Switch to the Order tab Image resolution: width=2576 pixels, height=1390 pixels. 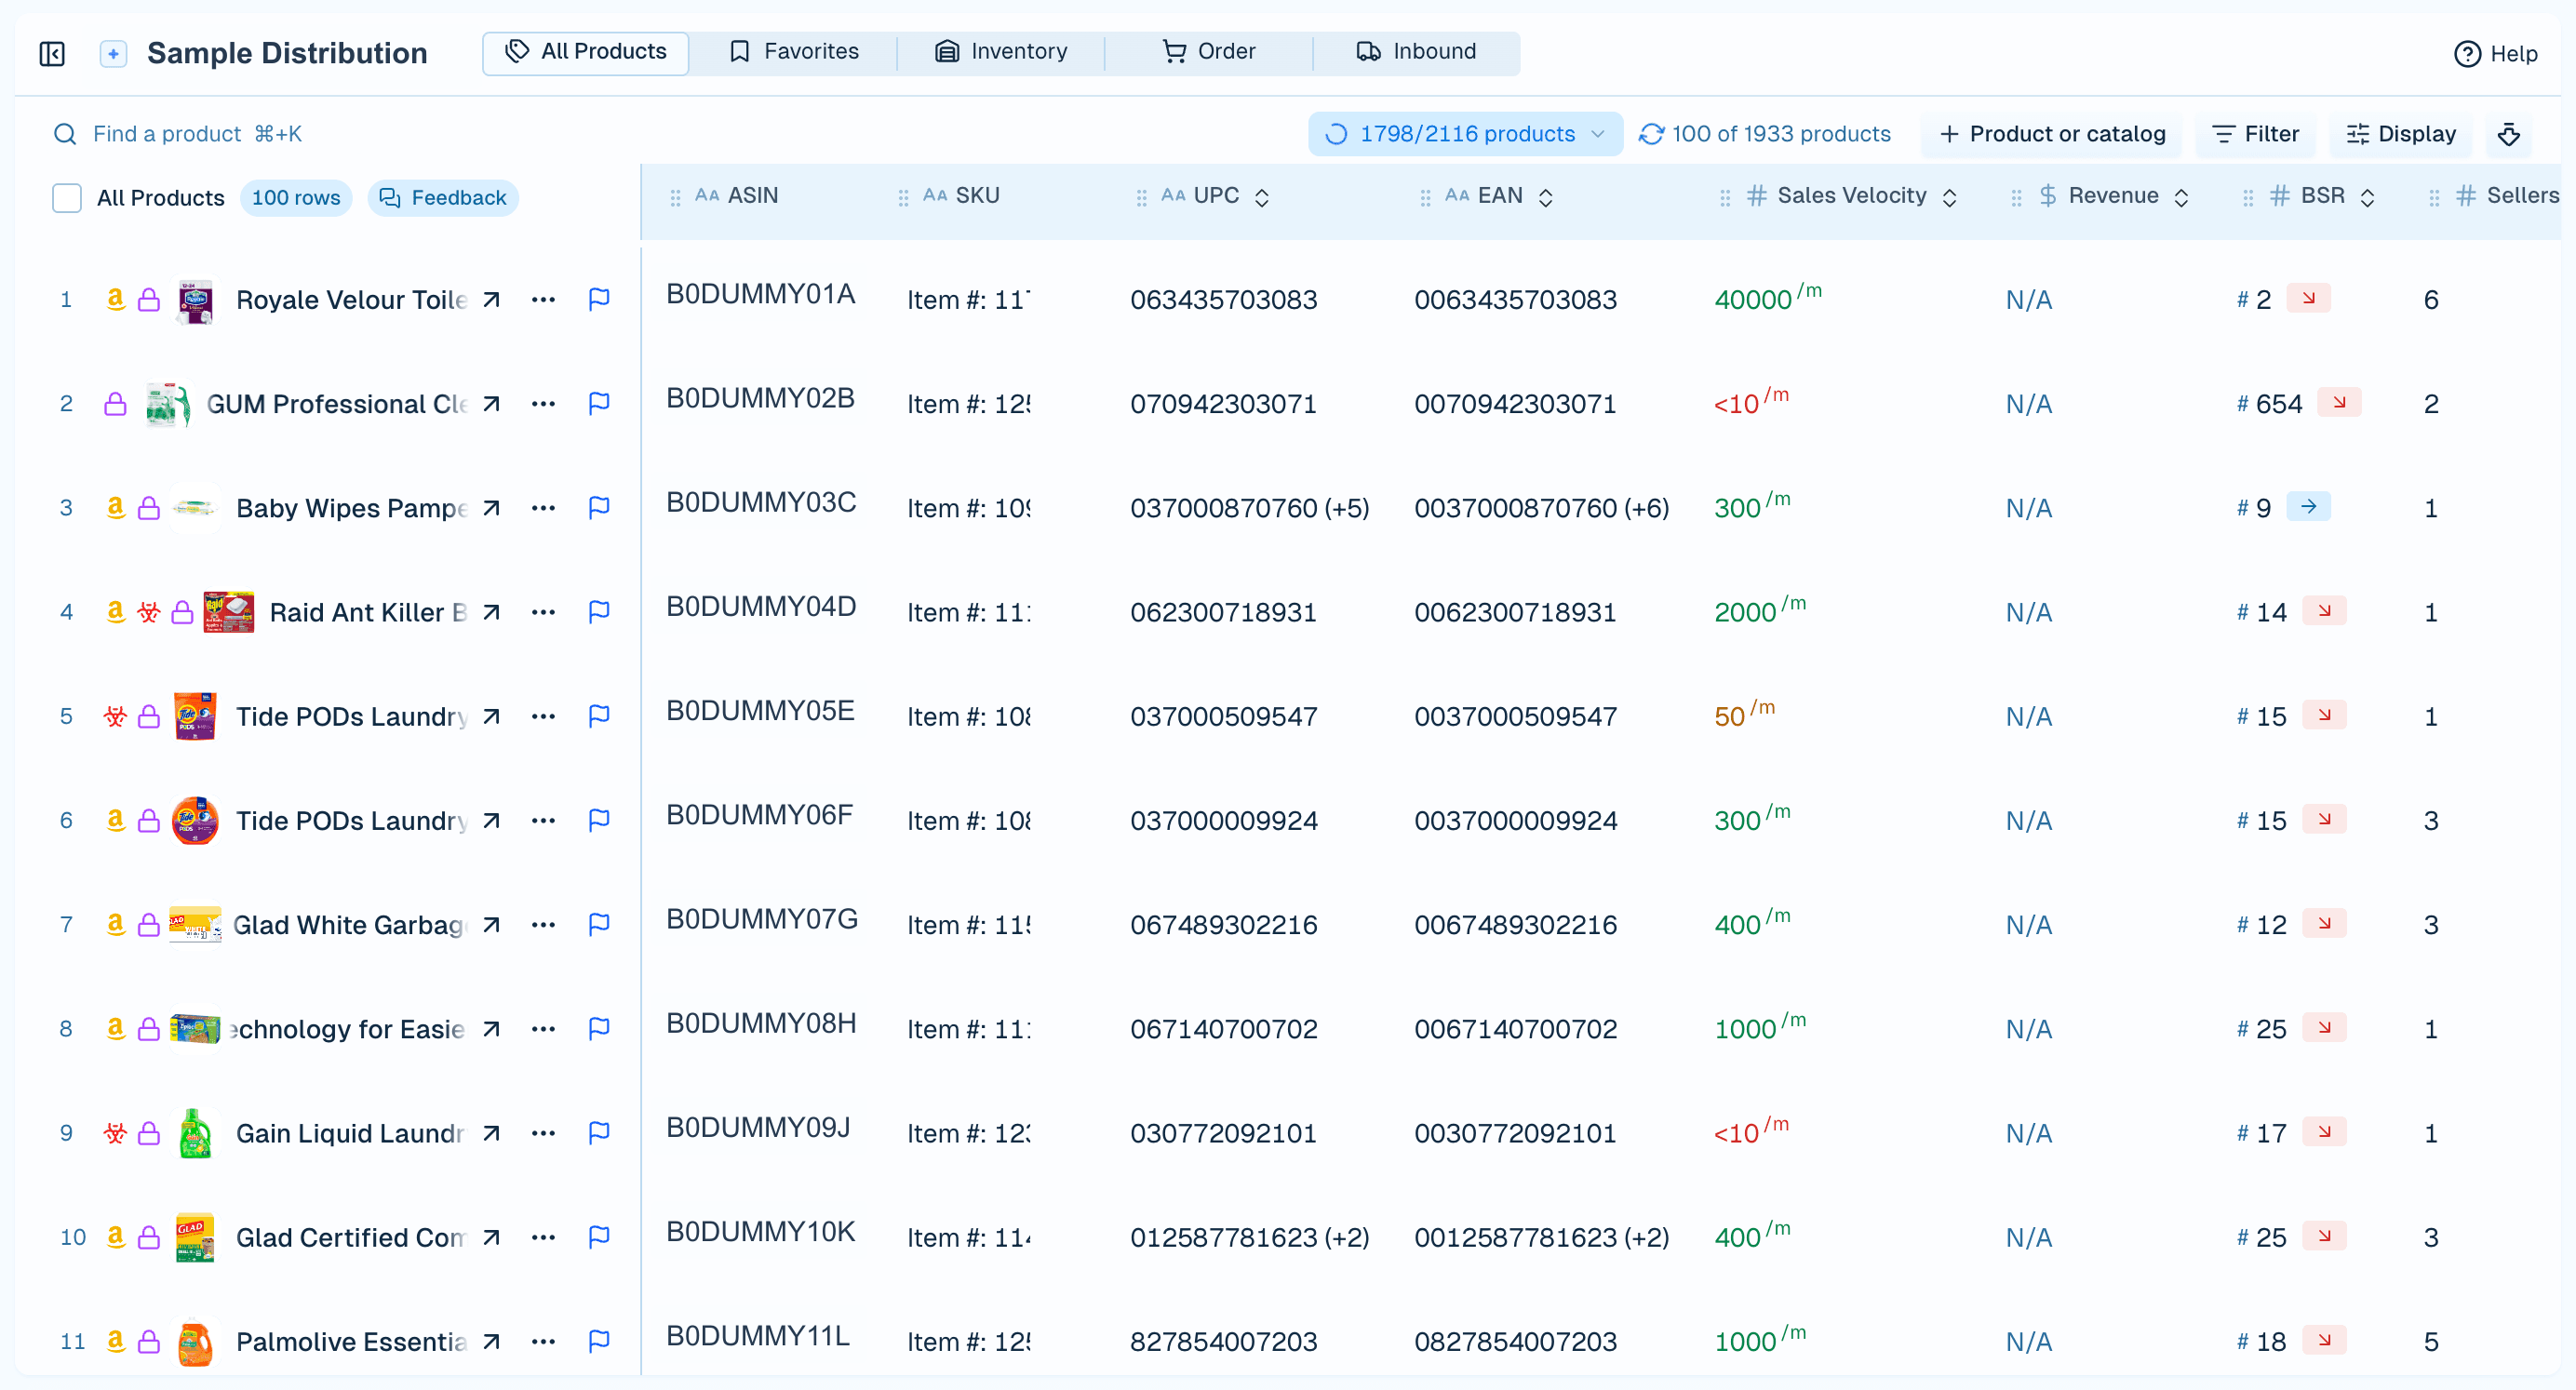pos(1209,52)
